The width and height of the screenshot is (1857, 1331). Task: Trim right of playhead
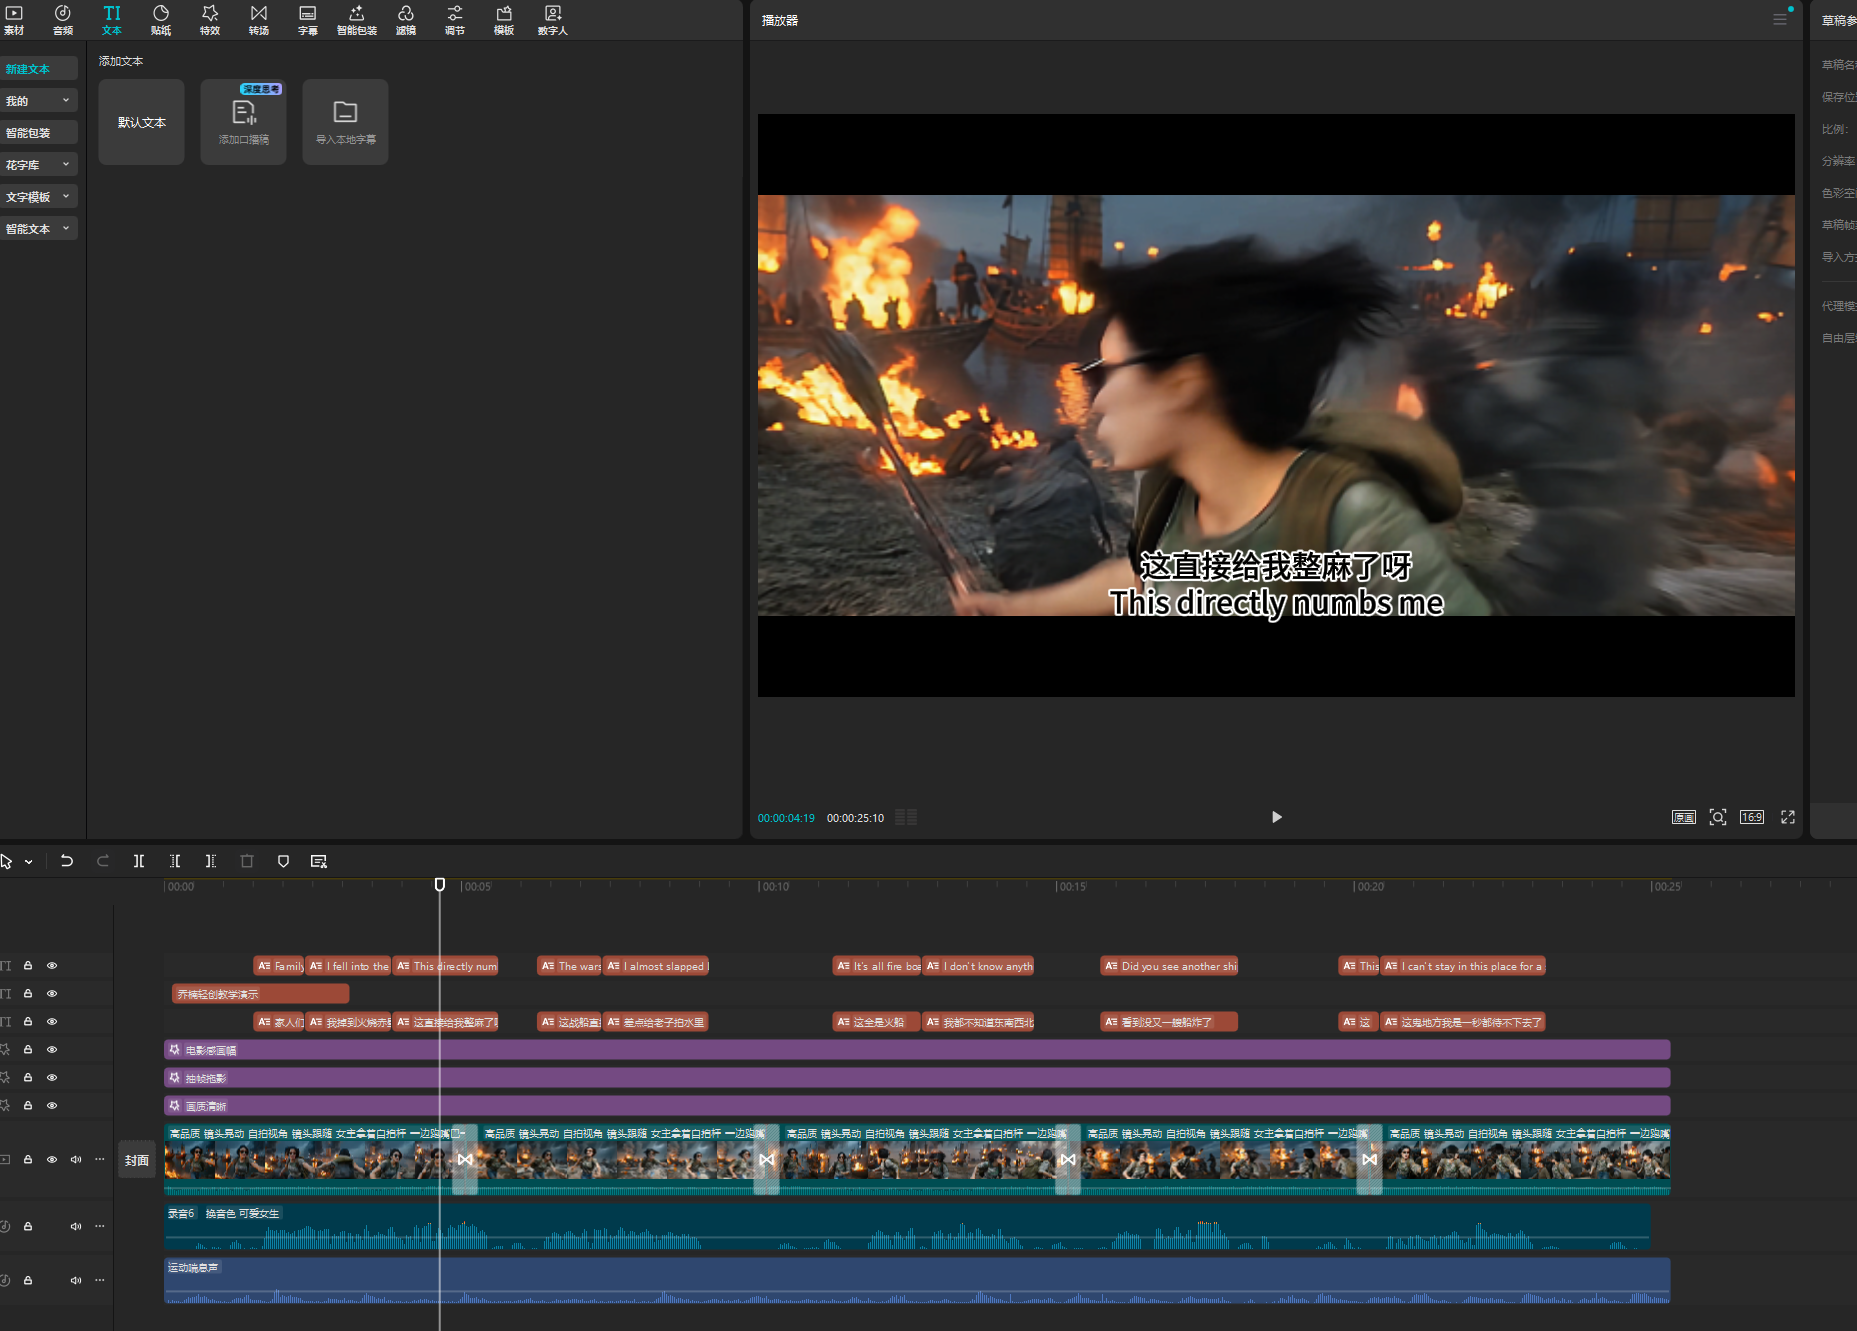click(211, 861)
